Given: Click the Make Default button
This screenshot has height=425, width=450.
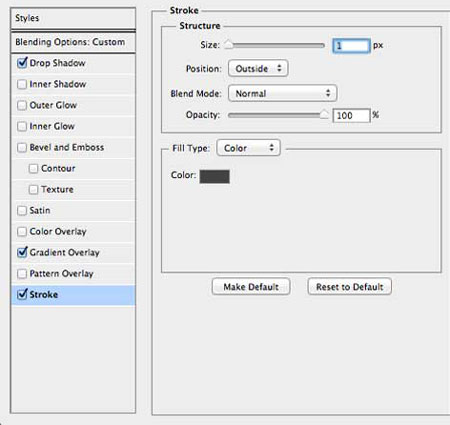Looking at the screenshot, I should point(251,287).
